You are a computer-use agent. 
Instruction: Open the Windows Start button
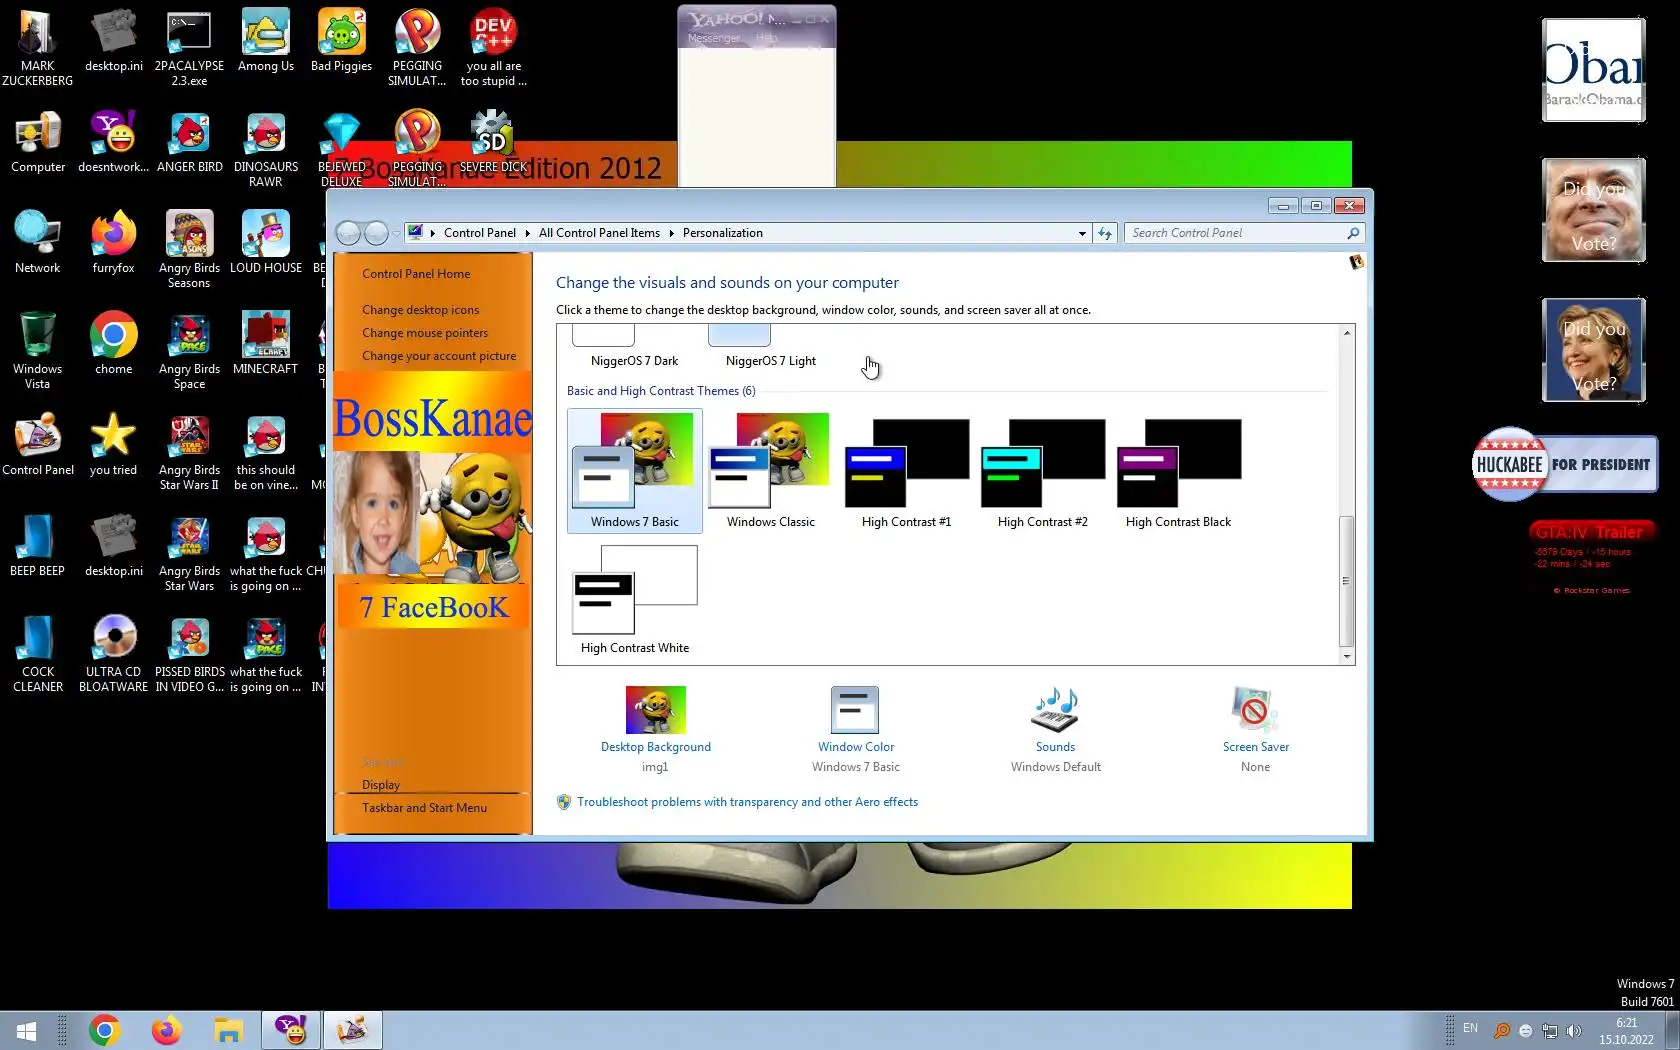[x=27, y=1030]
